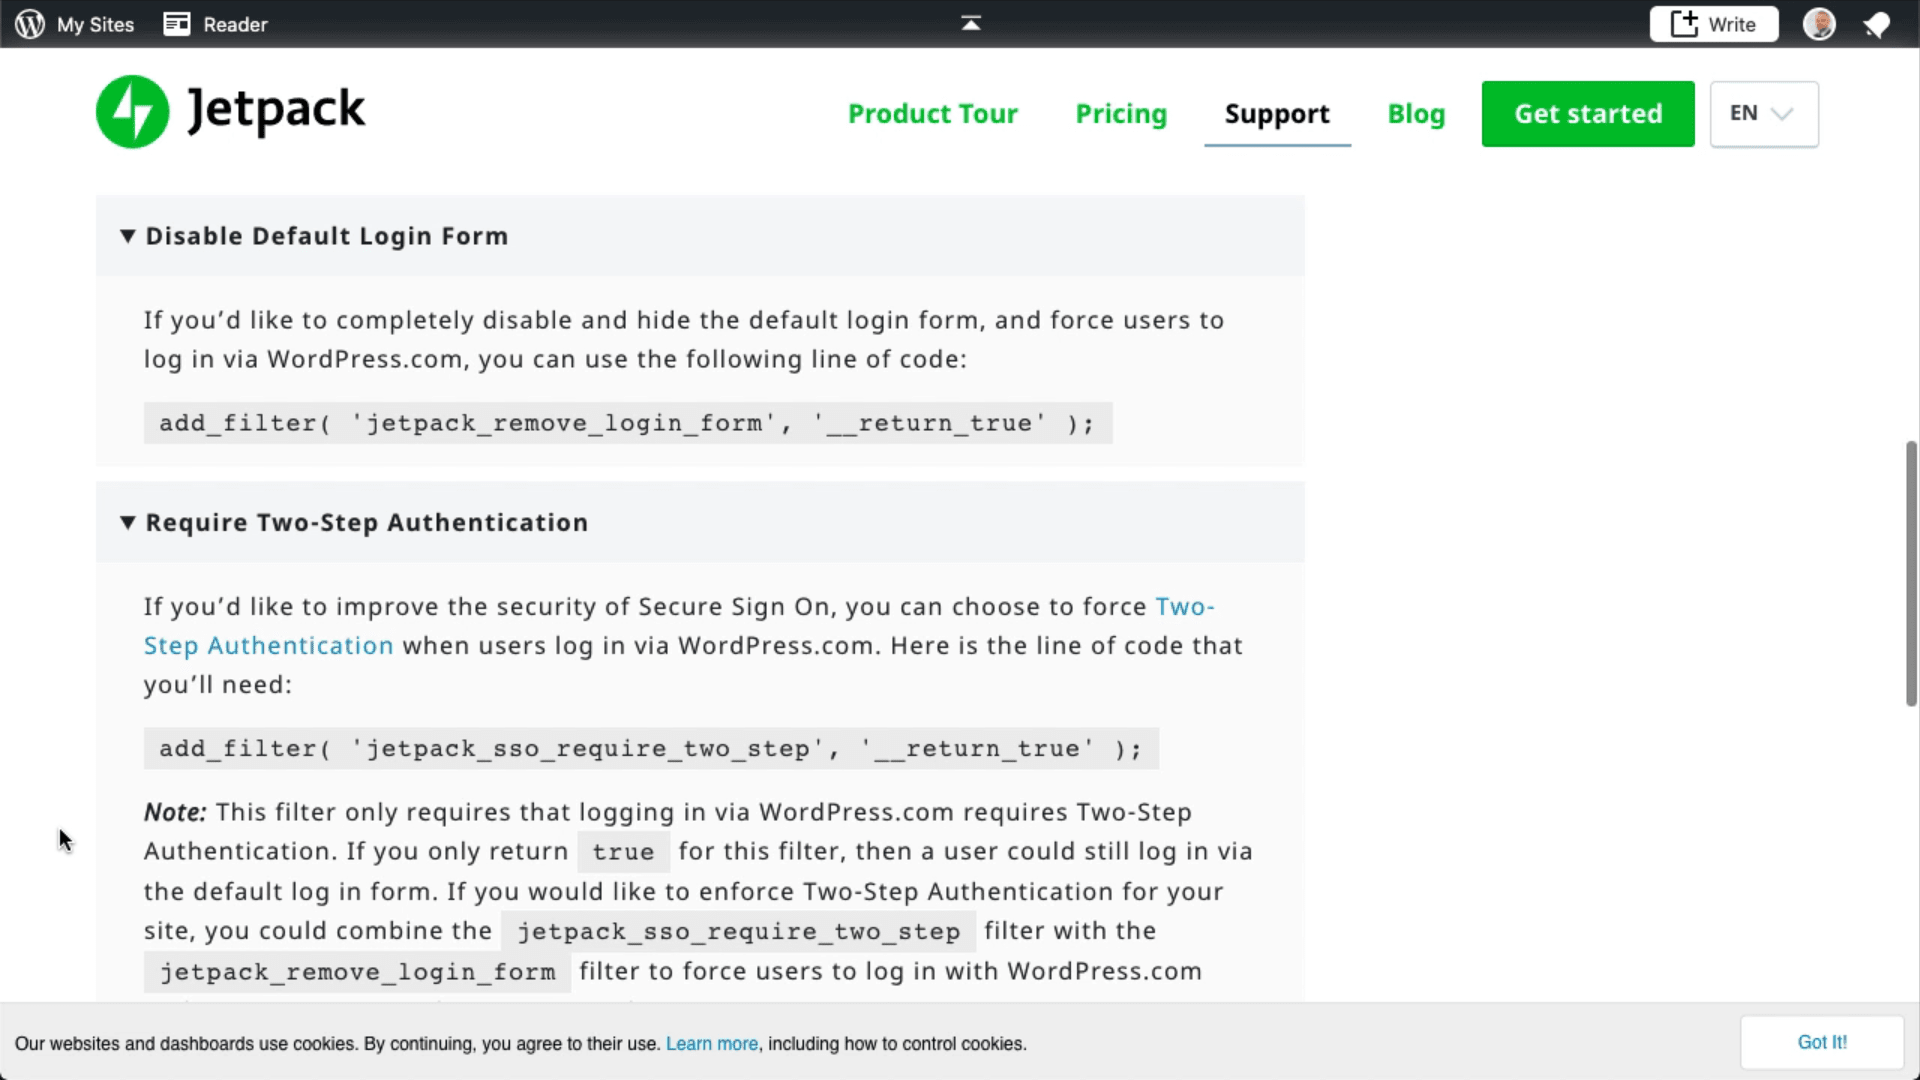Image resolution: width=1920 pixels, height=1080 pixels.
Task: Click the page vertical scrollbar thumb
Action: click(x=1911, y=573)
